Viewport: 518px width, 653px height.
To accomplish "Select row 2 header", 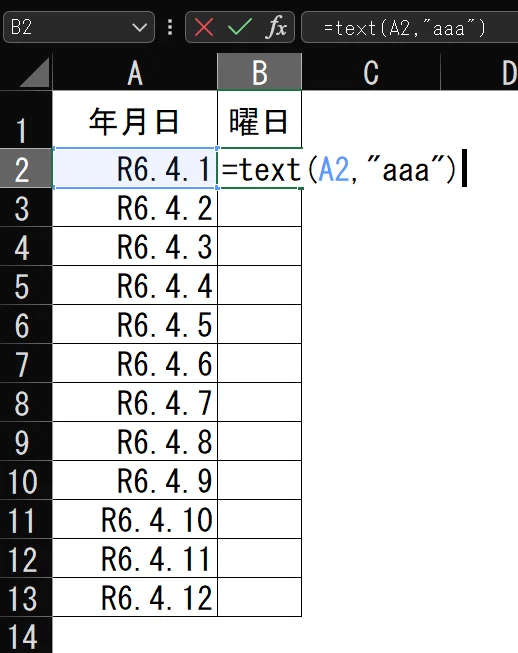I will tap(26, 168).
